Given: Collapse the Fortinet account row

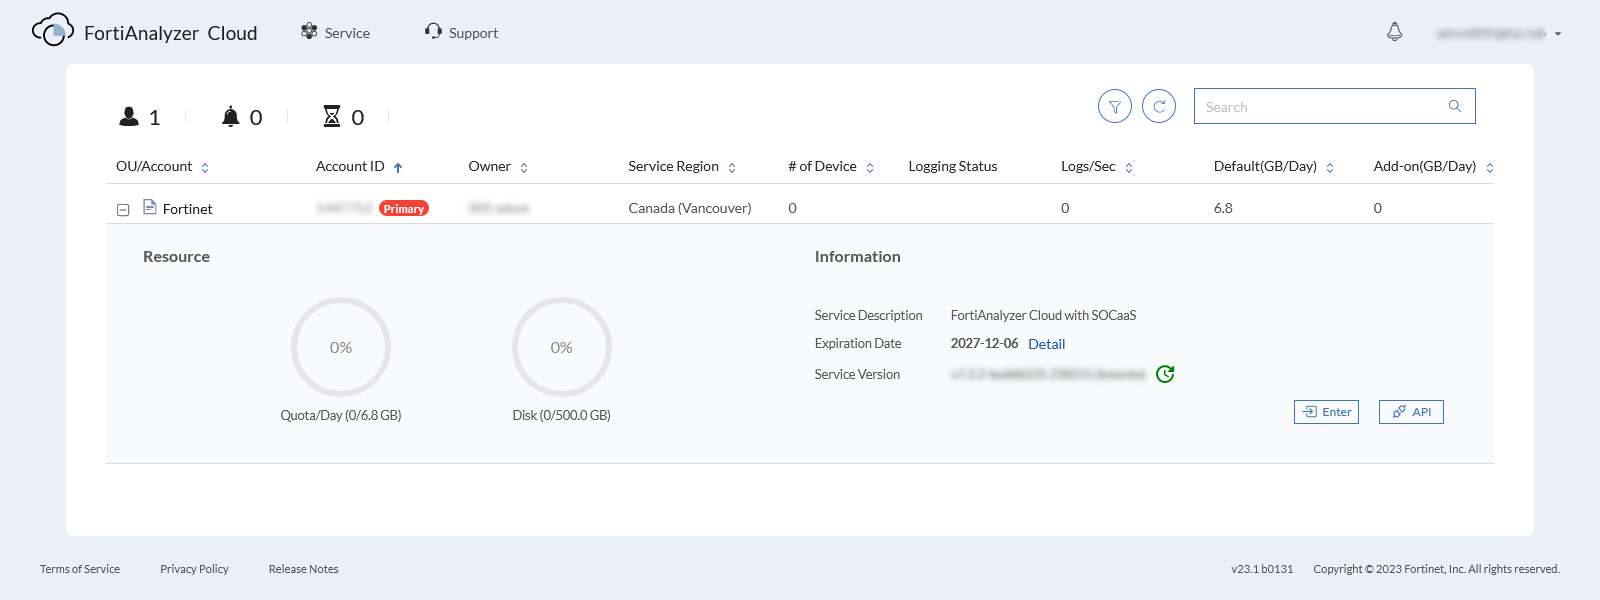Looking at the screenshot, I should click(x=123, y=210).
